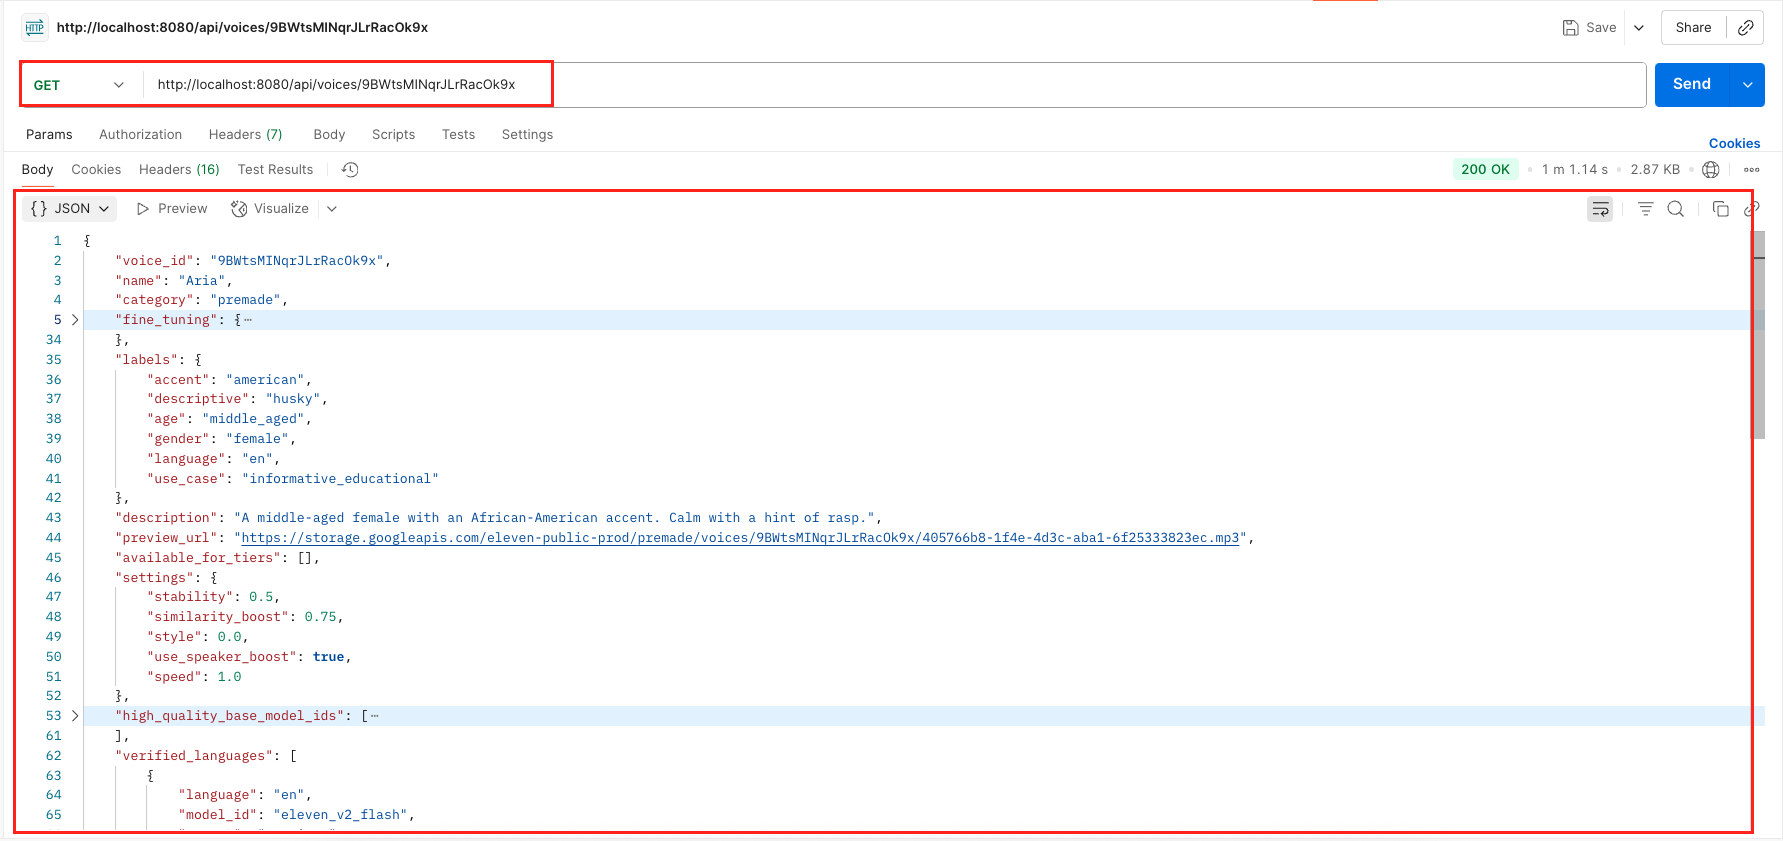
Task: Open the GET method dropdown
Action: coord(79,85)
